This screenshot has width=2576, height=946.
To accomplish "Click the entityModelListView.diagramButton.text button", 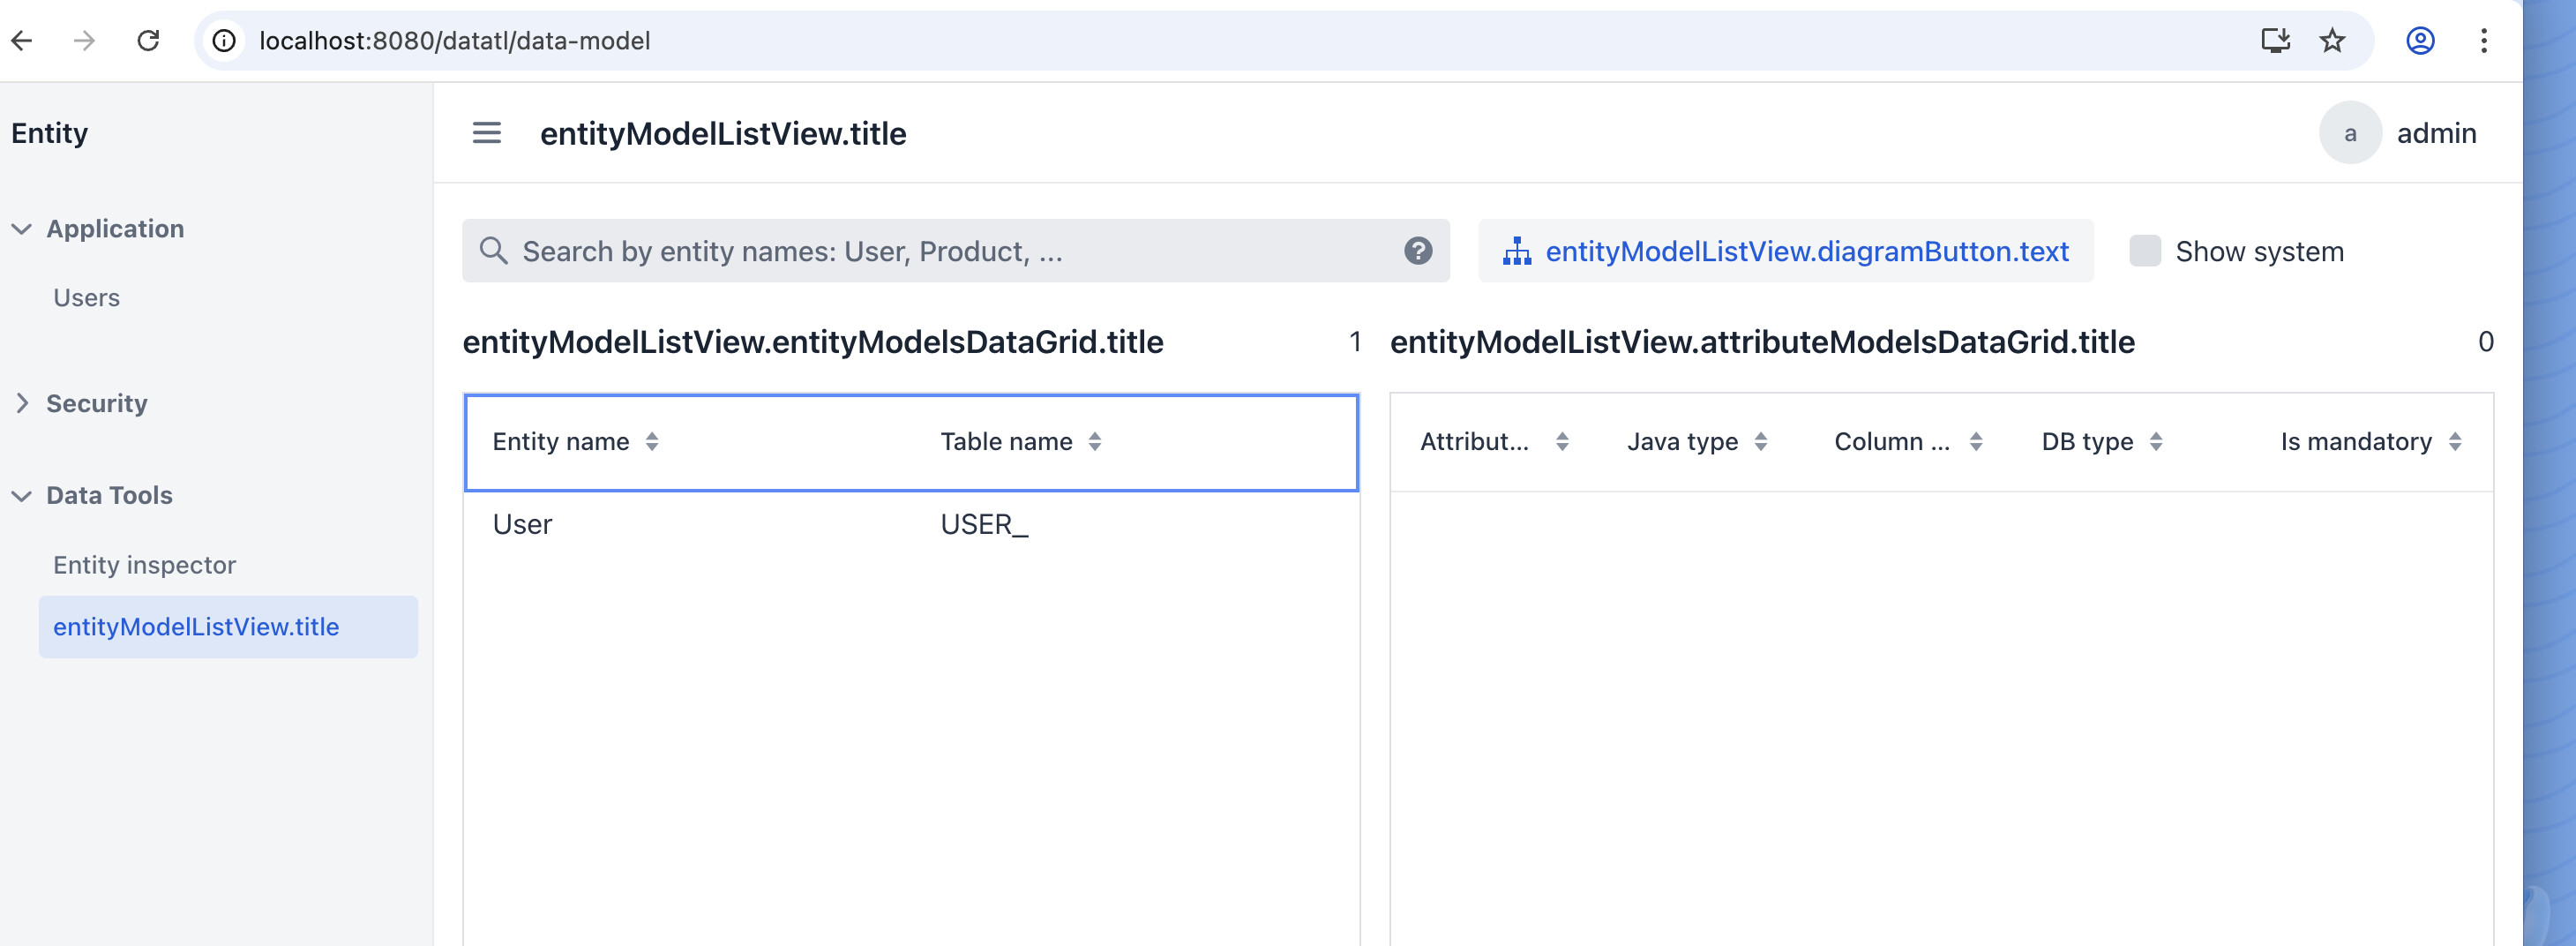I will pos(1785,251).
